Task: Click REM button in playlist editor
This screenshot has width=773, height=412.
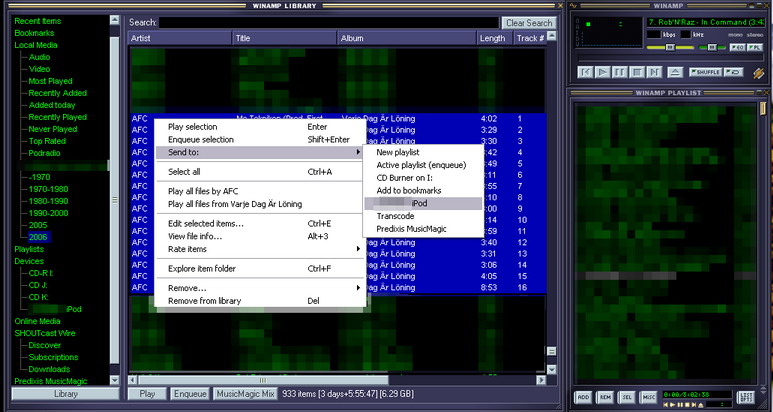Action: tap(605, 397)
